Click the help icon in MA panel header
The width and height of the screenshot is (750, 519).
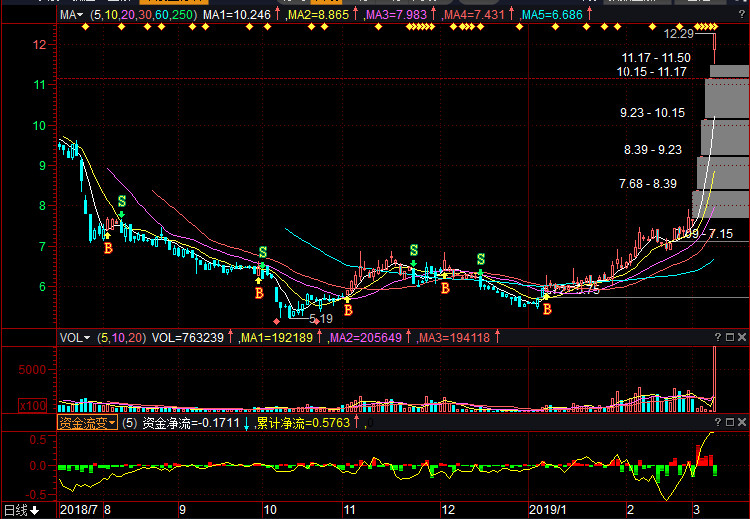[x=741, y=15]
